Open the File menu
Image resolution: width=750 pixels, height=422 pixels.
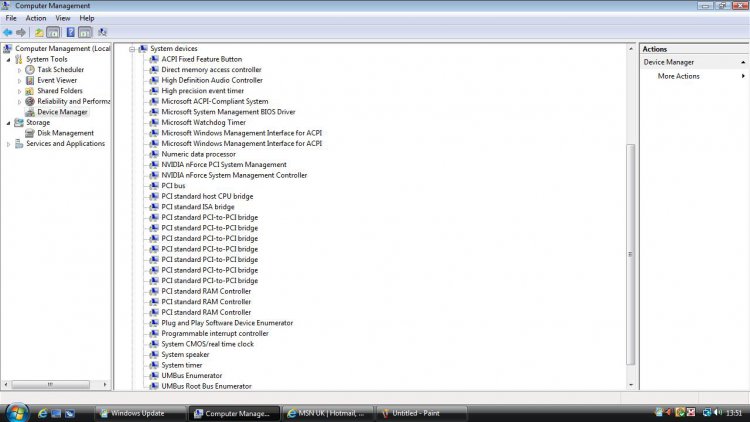coord(11,18)
